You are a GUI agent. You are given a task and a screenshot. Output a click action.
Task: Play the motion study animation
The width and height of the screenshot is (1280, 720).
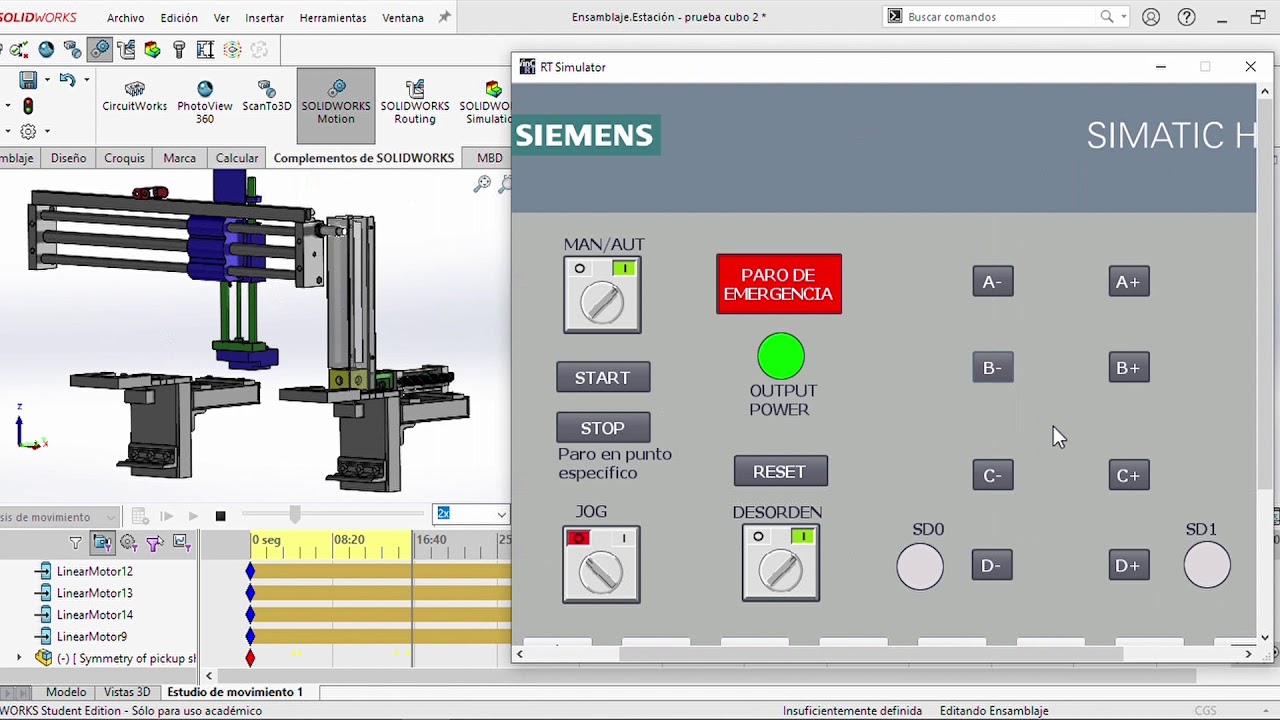tap(193, 516)
